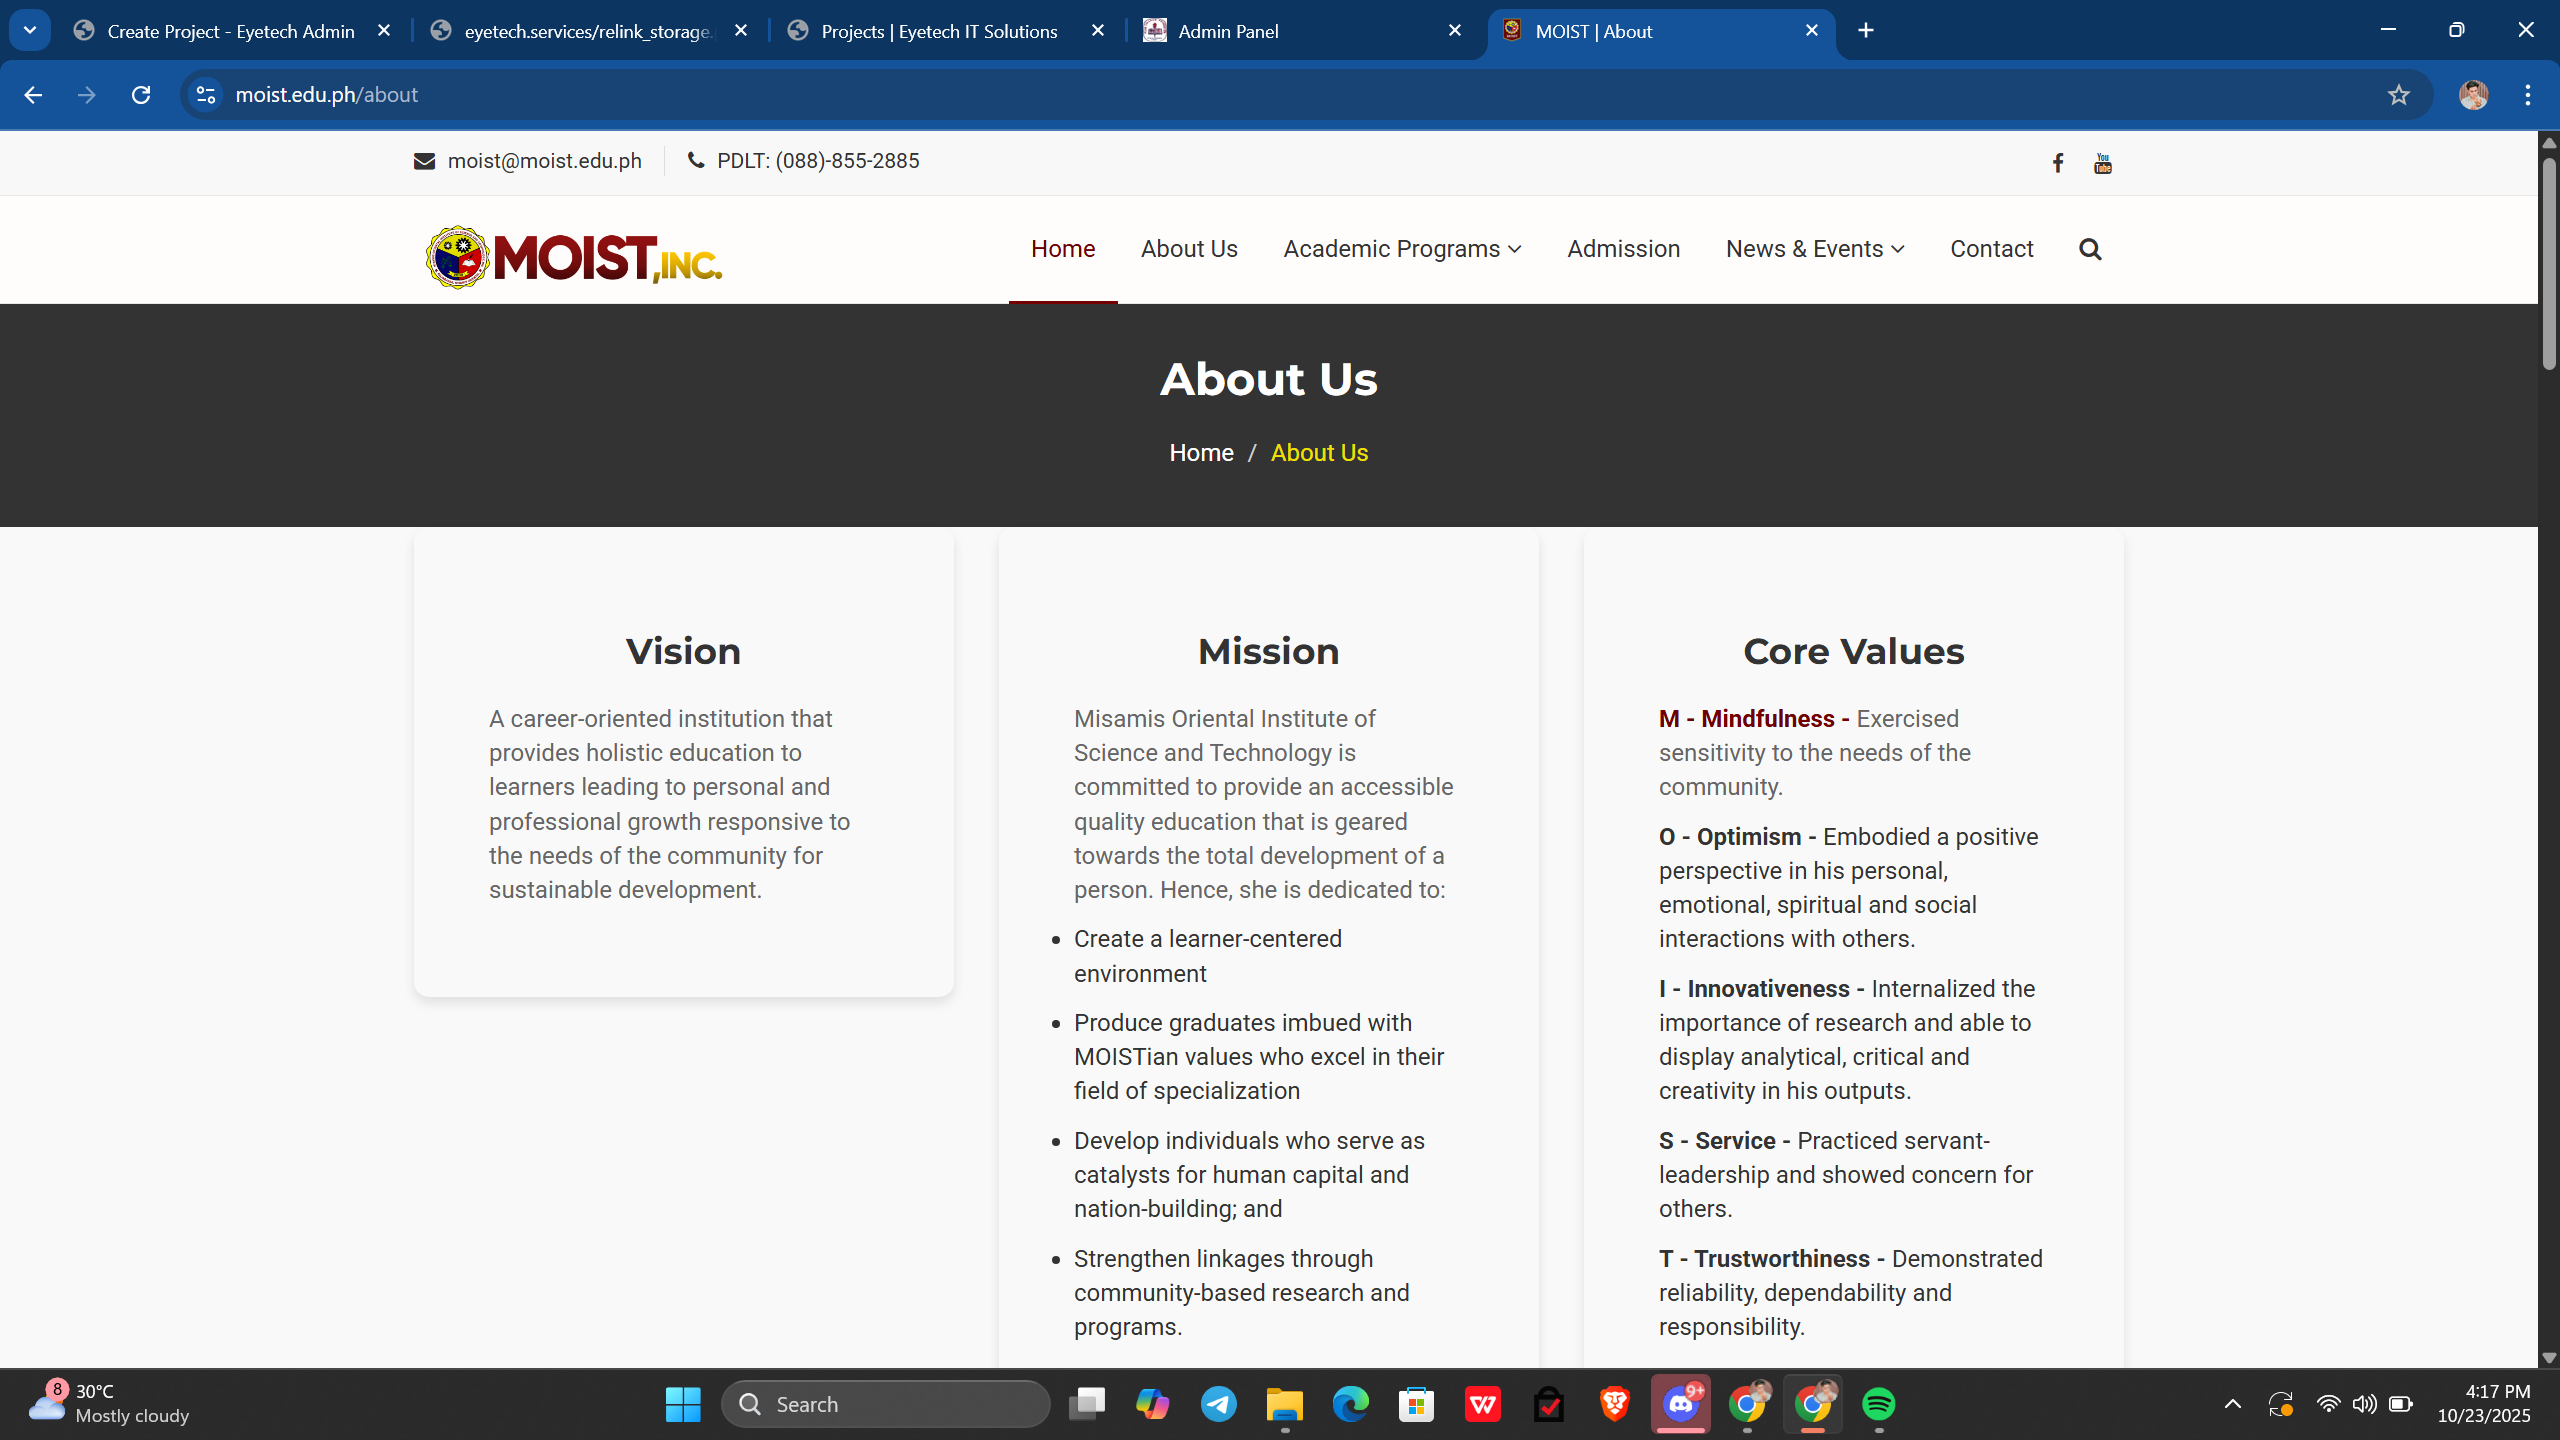
Task: Click the MOIST, INC. logo
Action: coord(573,256)
